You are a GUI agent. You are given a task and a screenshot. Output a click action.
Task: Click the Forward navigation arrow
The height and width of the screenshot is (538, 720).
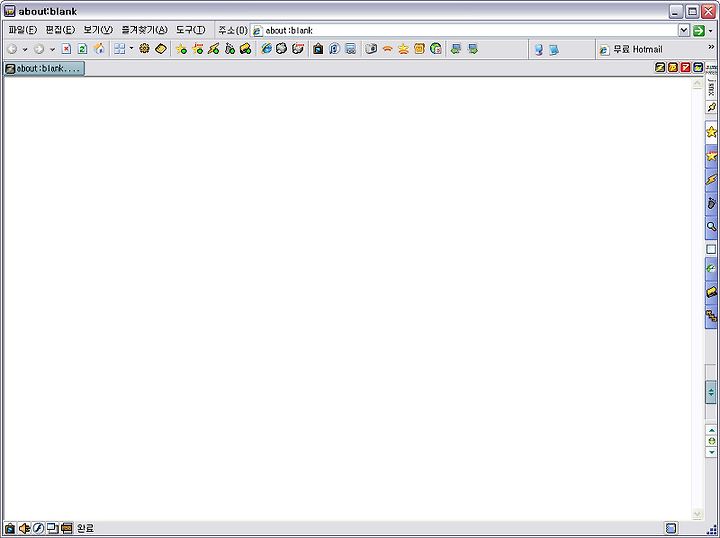(x=39, y=49)
